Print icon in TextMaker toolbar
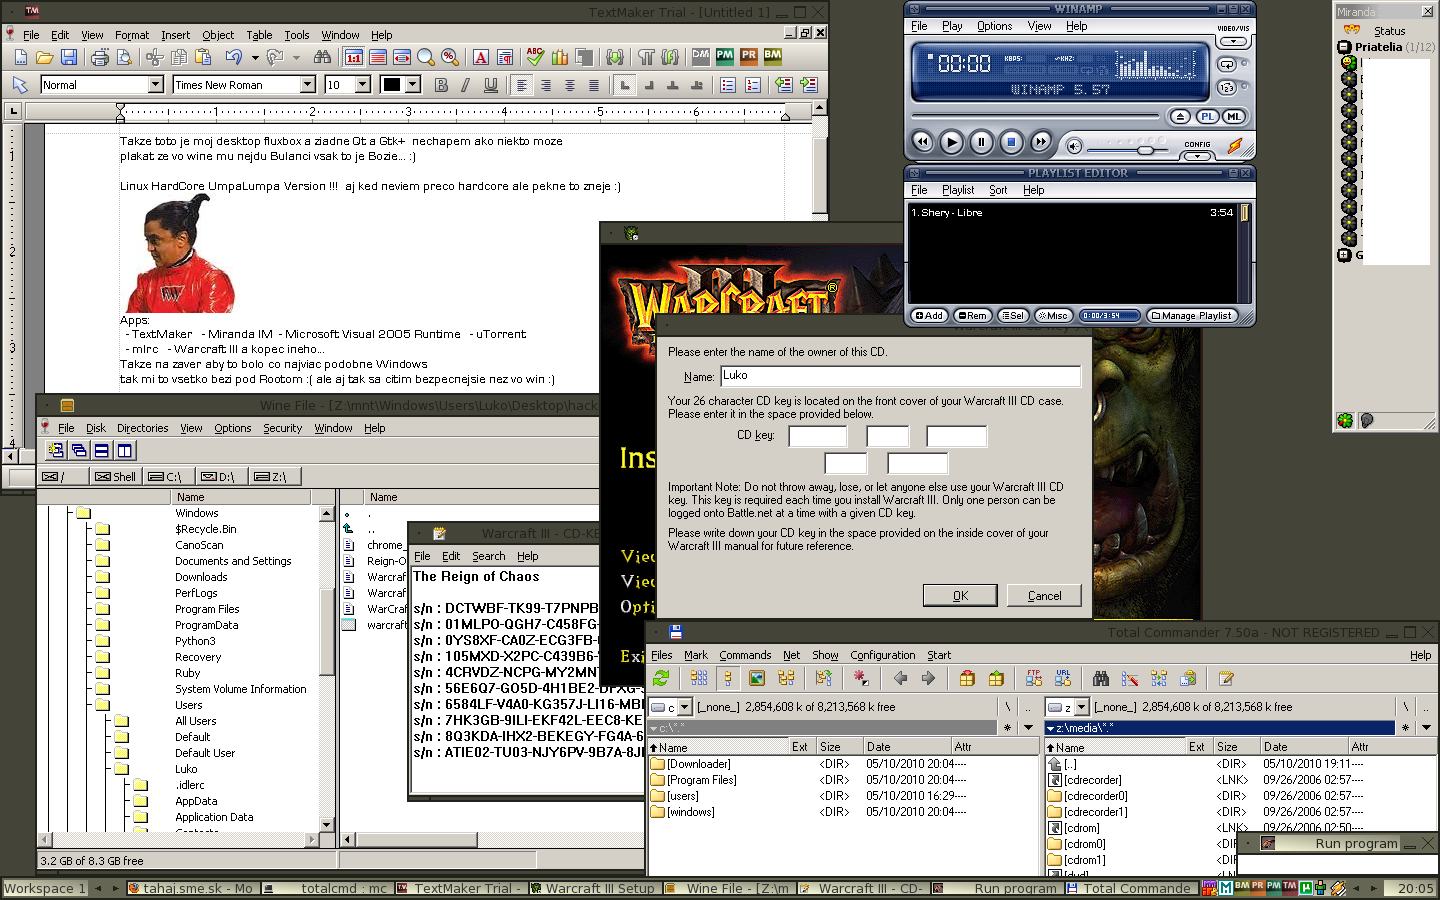This screenshot has height=900, width=1440. pos(99,58)
